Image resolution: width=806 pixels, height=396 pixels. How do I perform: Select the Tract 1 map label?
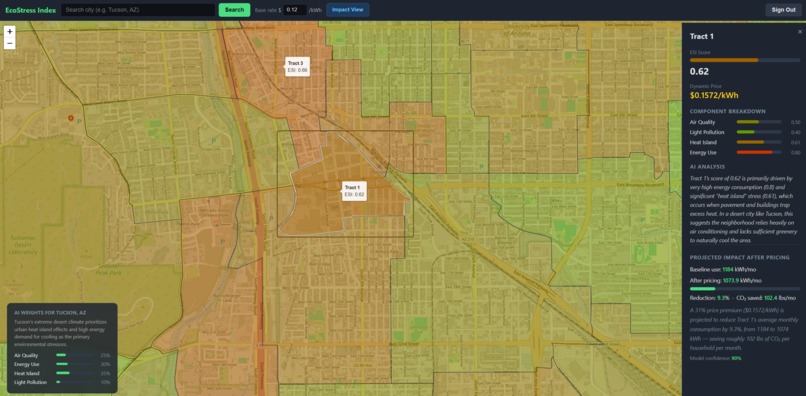pos(355,191)
